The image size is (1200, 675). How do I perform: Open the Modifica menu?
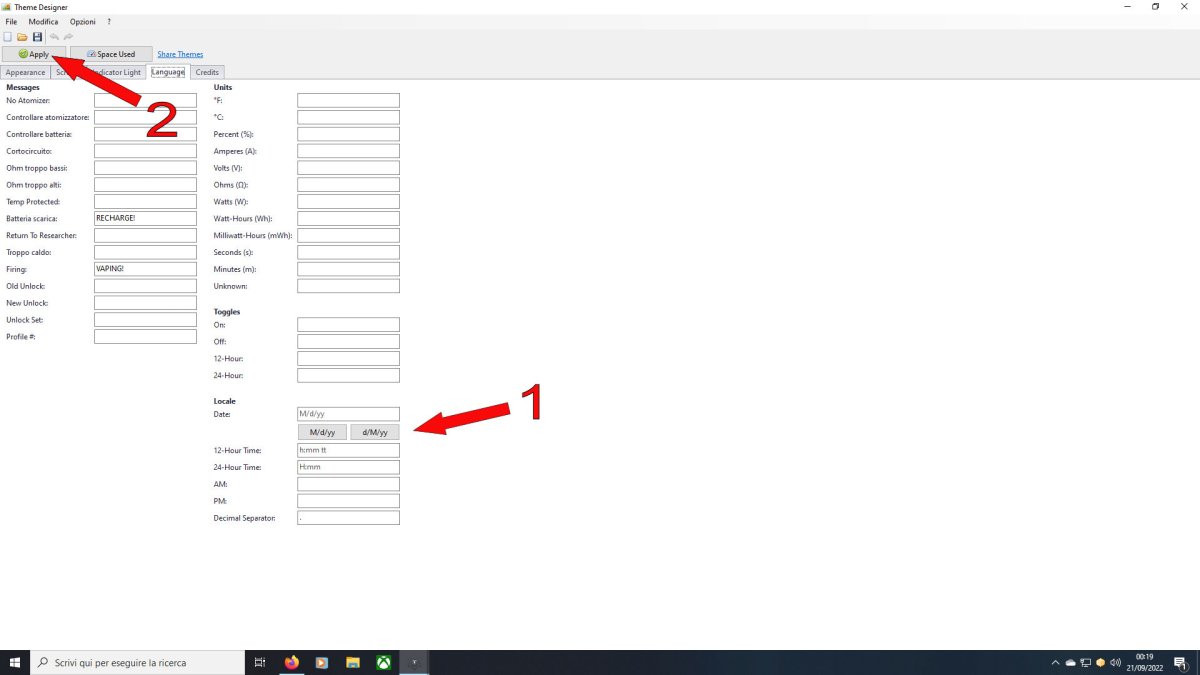click(43, 21)
